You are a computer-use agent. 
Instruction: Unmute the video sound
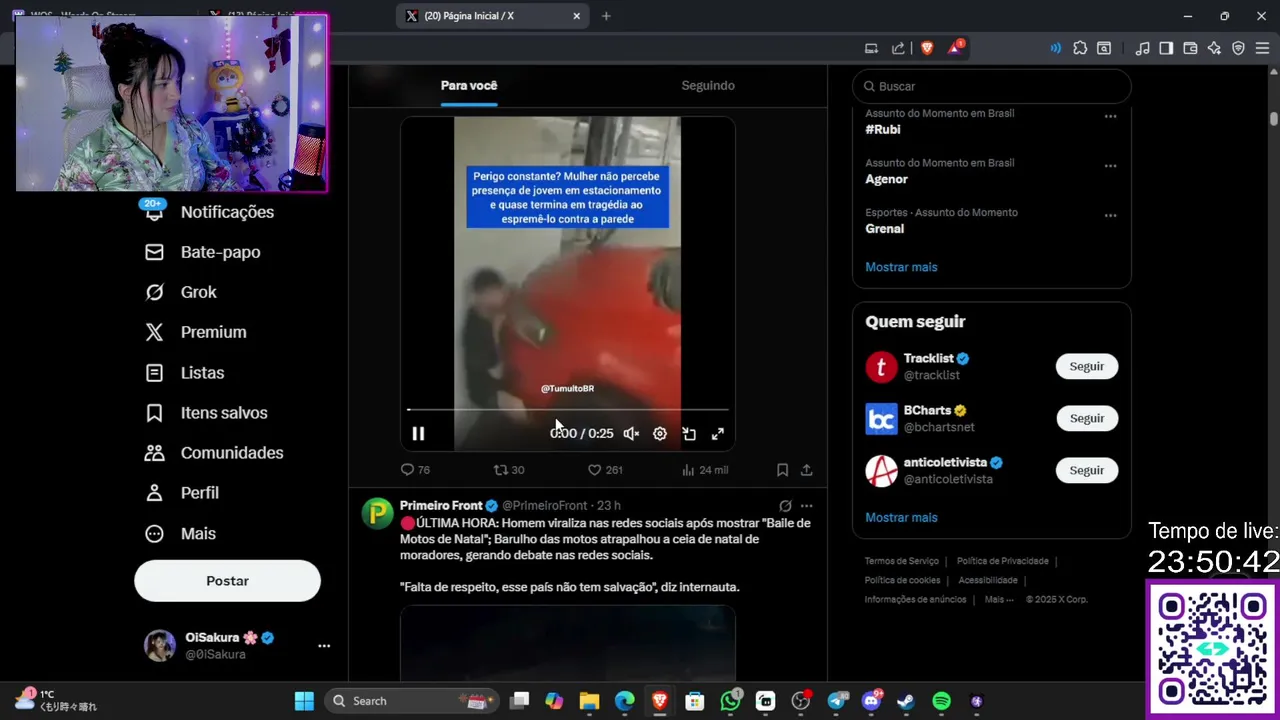click(631, 433)
